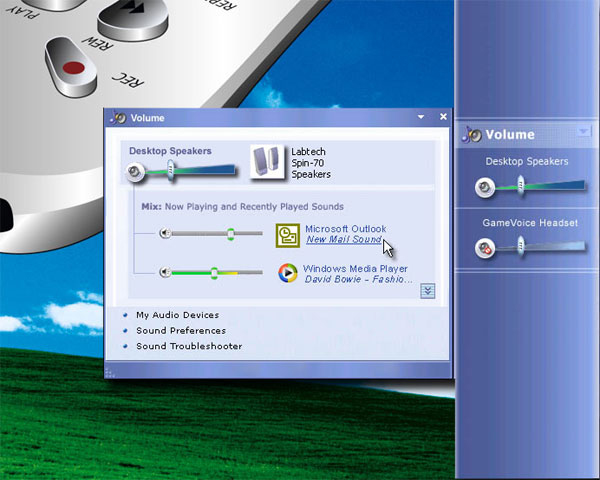Image resolution: width=600 pixels, height=480 pixels.
Task: Open the Volume window title bar dropdown arrow
Action: tap(421, 117)
